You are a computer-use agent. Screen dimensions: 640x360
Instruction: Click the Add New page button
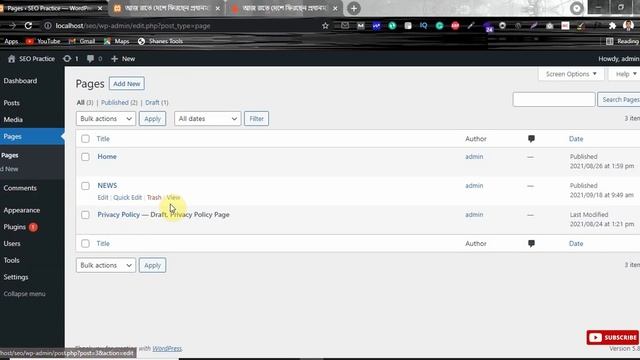point(127,84)
